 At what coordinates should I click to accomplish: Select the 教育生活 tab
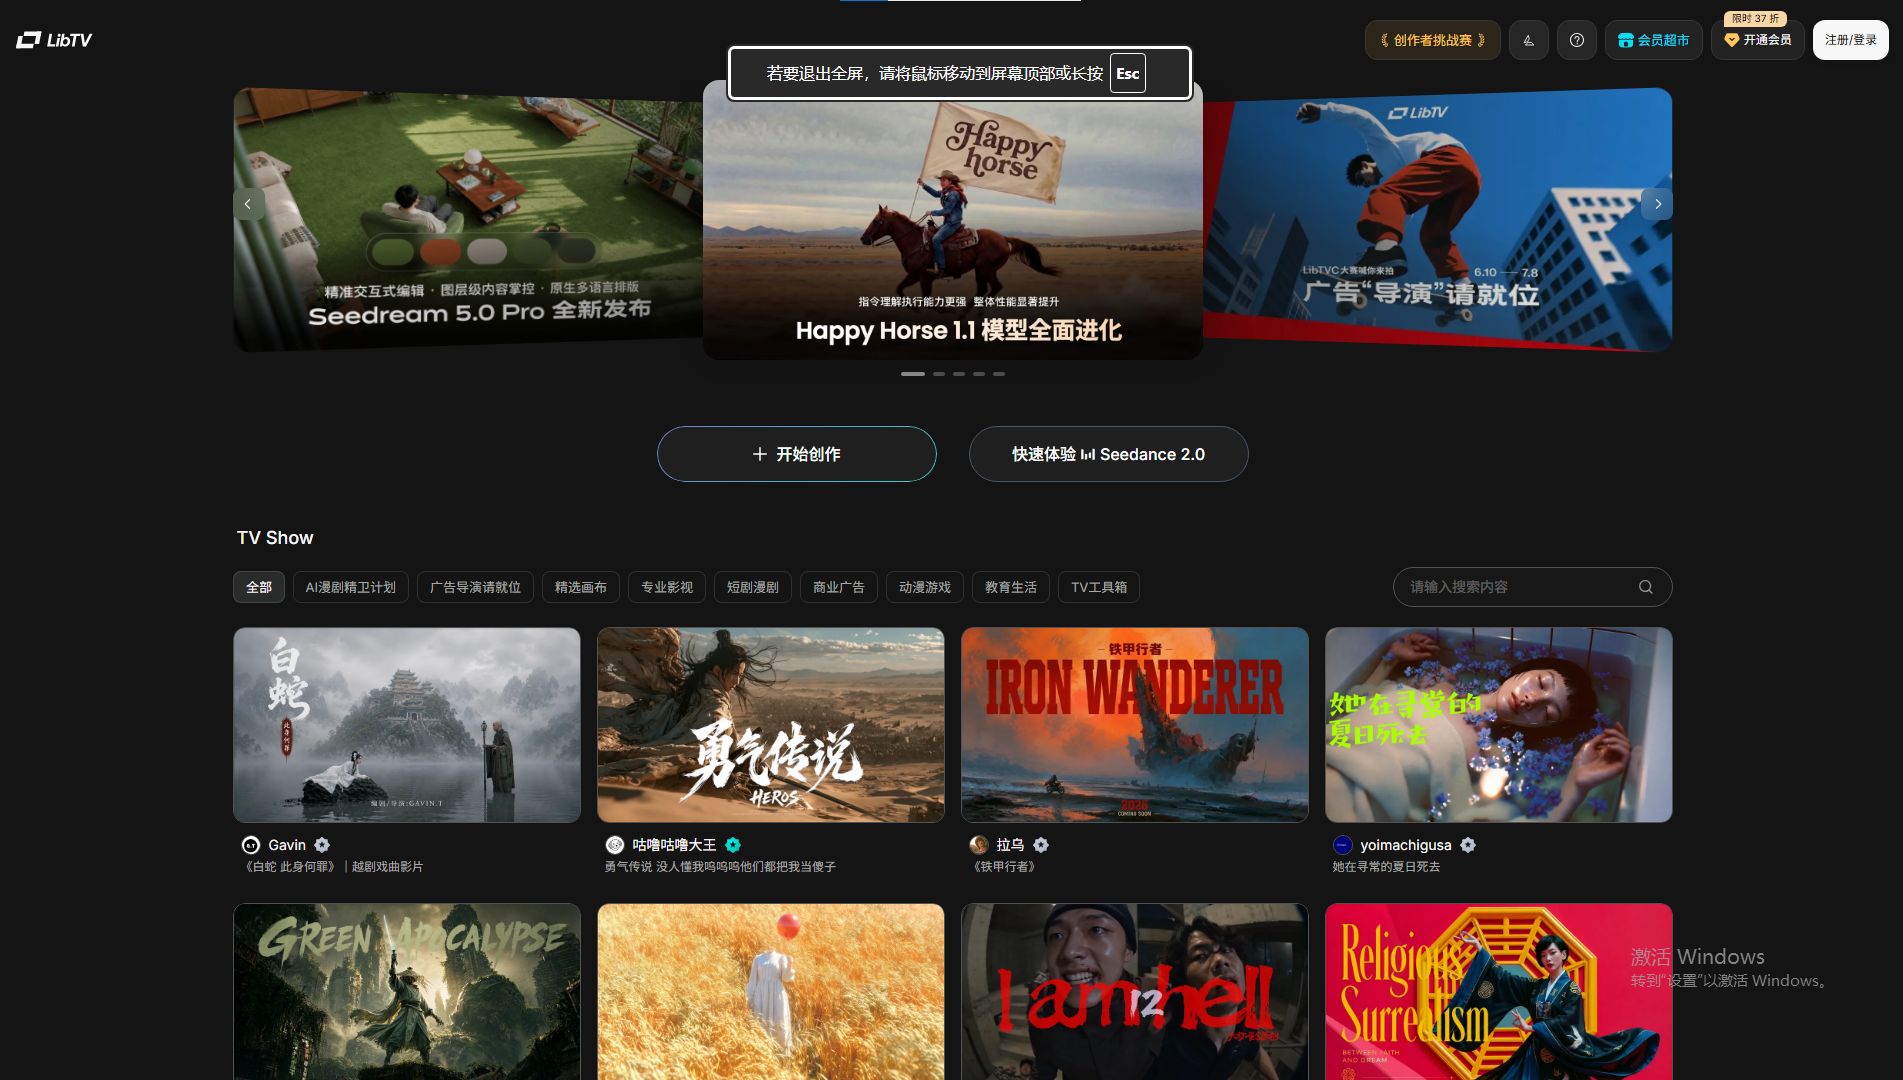1011,587
